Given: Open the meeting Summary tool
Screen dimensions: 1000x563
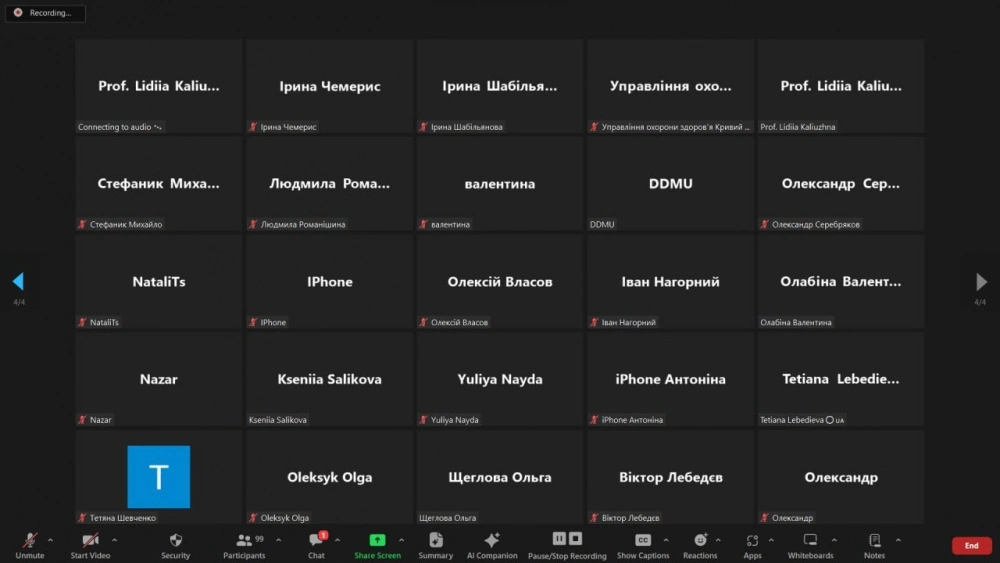Looking at the screenshot, I should [x=436, y=546].
